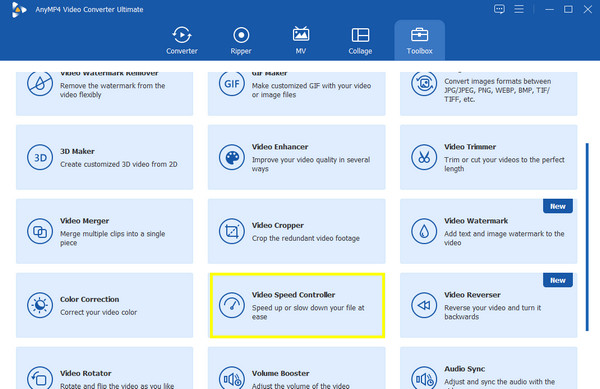Maximize the AnyMP4 window
The height and width of the screenshot is (389, 600).
coord(568,9)
